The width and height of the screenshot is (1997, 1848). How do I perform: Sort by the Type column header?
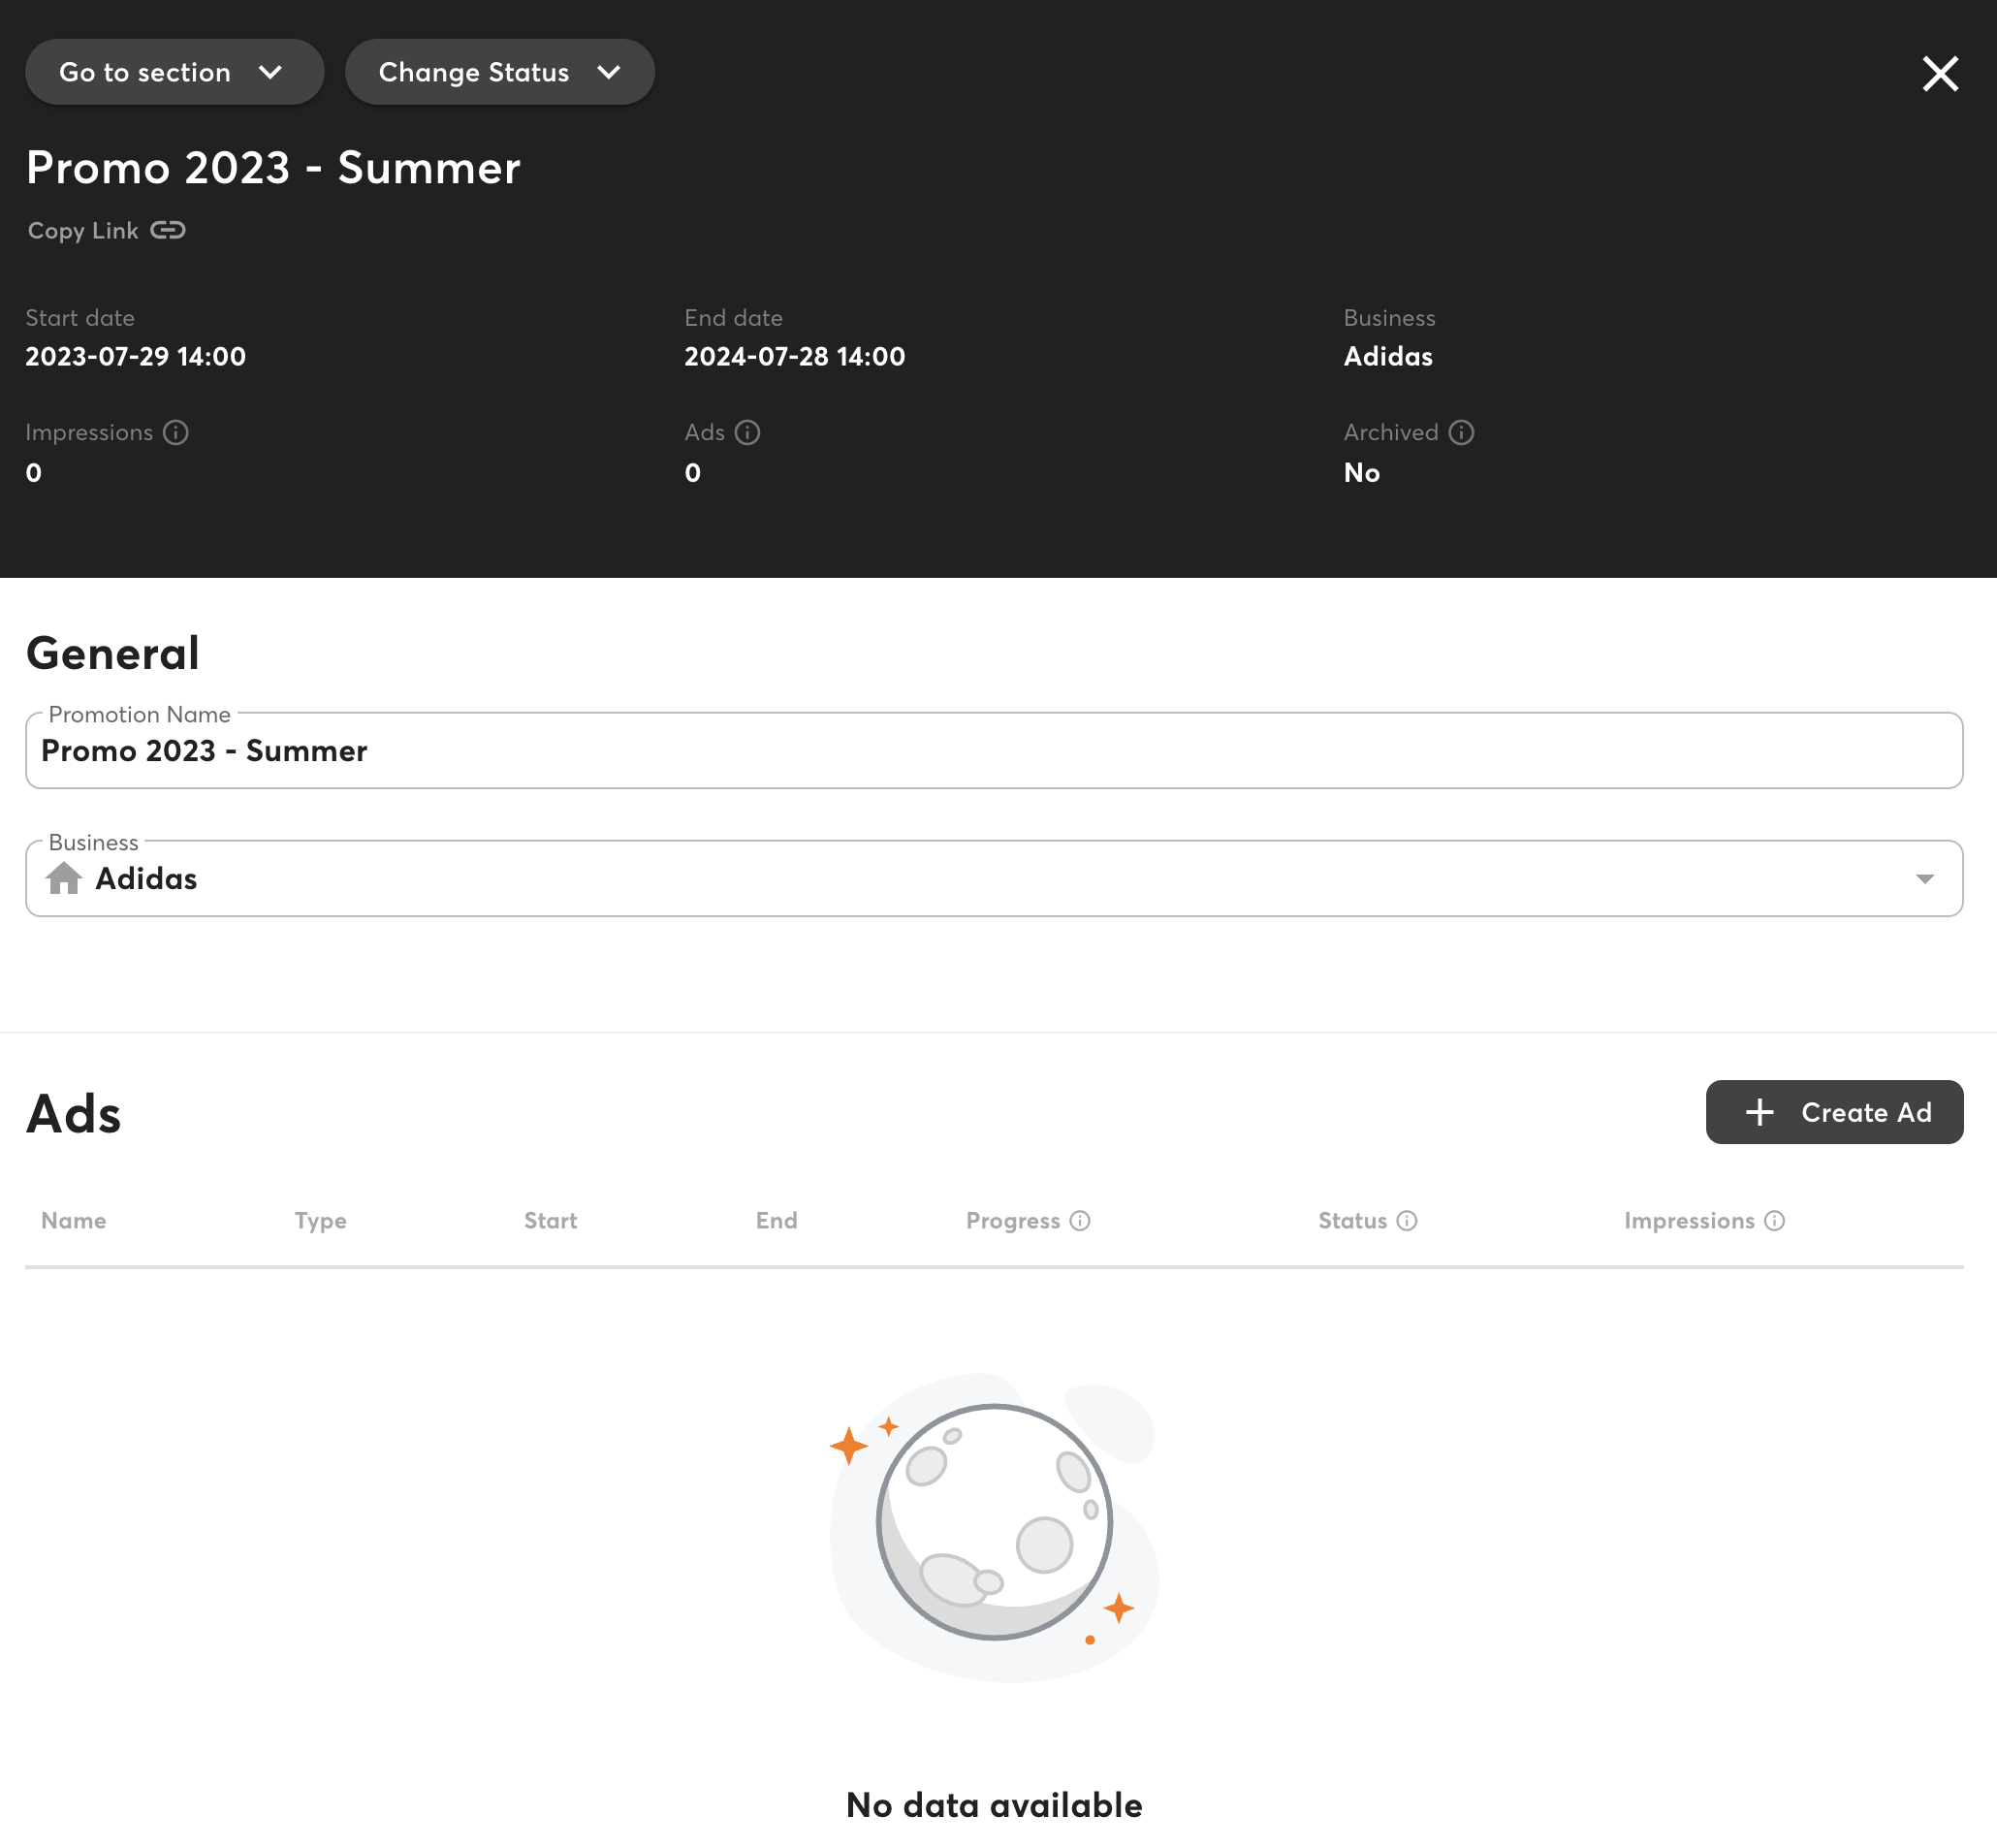320,1220
